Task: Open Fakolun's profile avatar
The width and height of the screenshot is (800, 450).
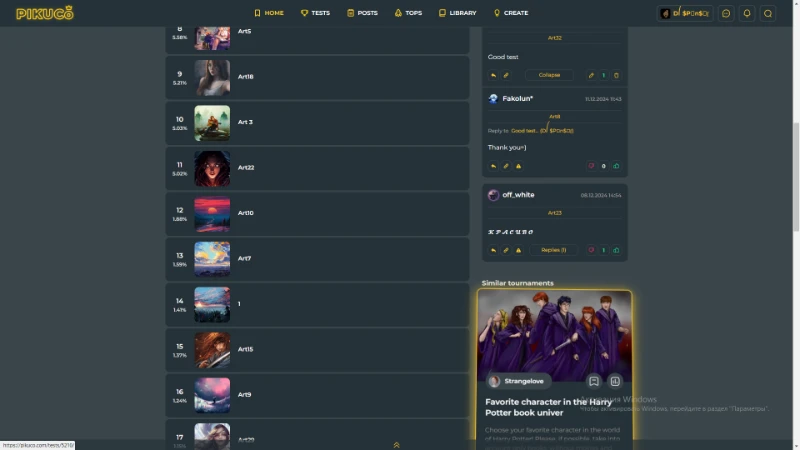Action: point(493,99)
